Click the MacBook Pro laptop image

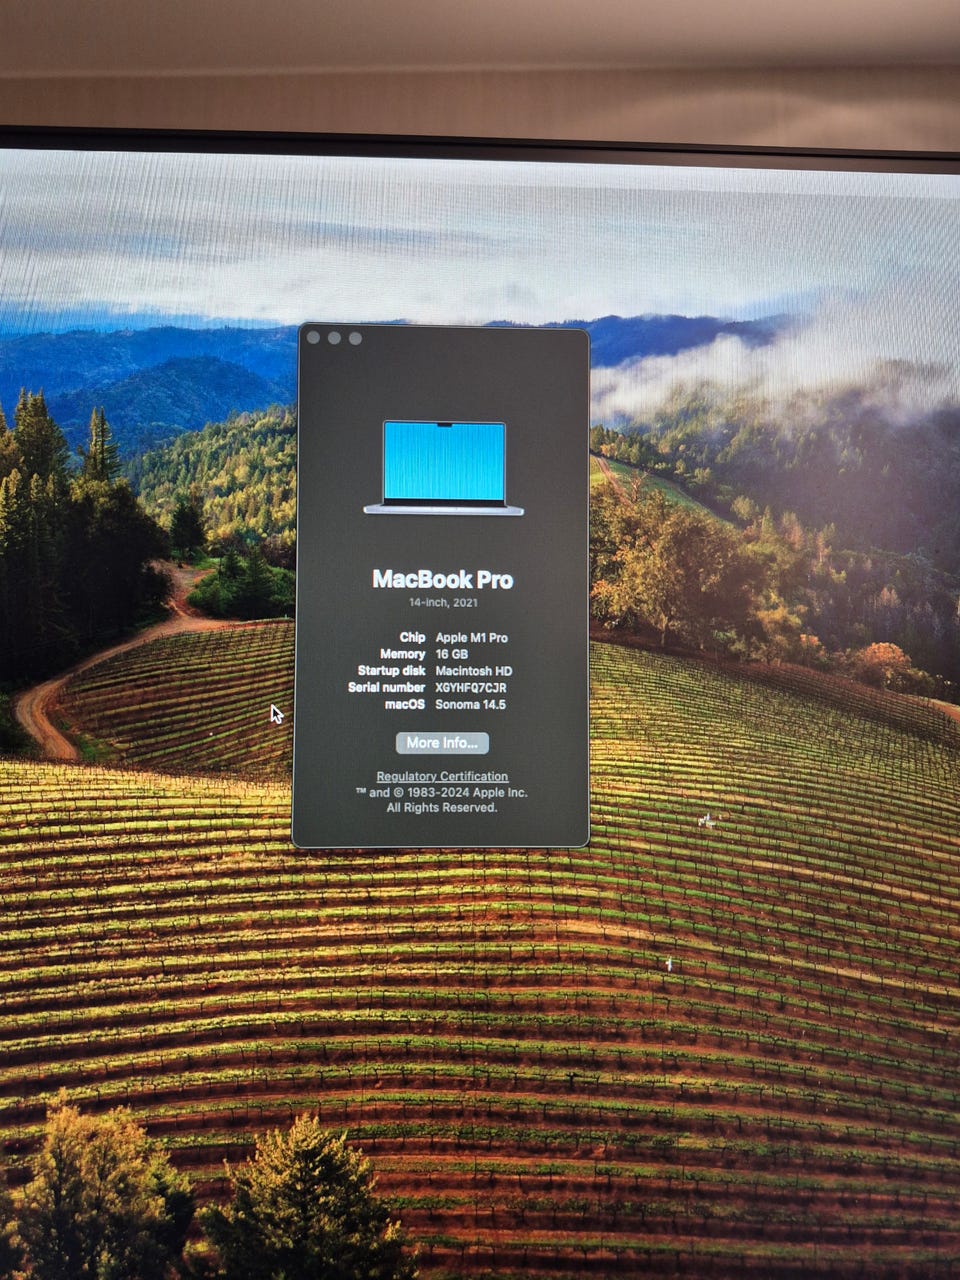(x=444, y=468)
